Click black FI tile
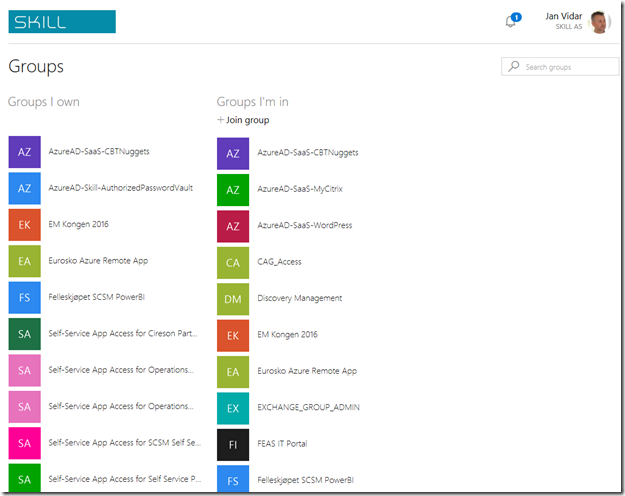 coord(233,445)
